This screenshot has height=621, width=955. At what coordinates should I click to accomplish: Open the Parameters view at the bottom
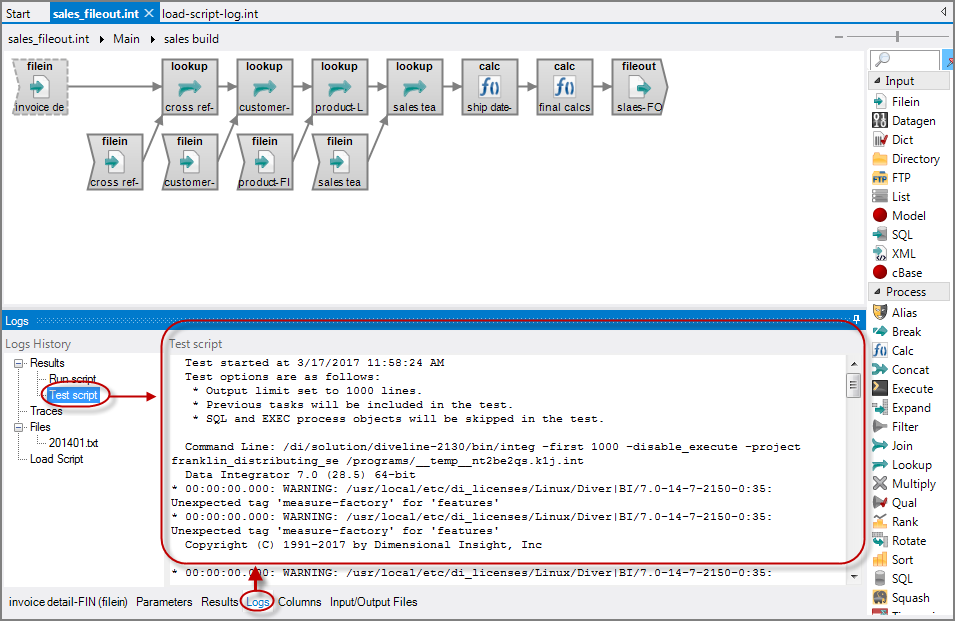coord(165,602)
